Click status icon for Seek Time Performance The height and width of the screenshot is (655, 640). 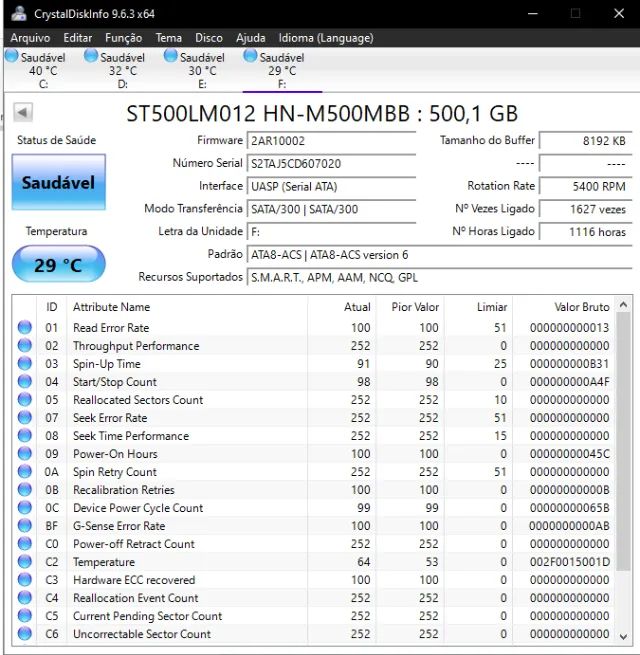[25, 435]
